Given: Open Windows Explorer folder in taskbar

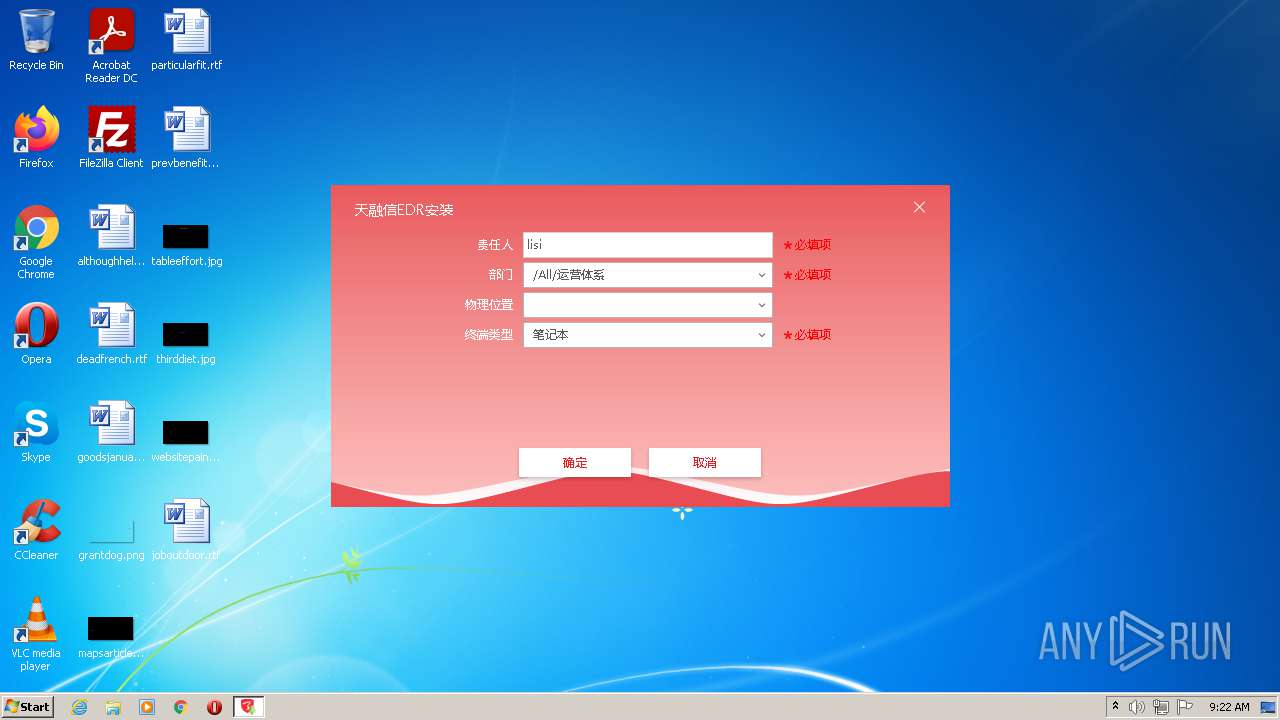Looking at the screenshot, I should pos(113,707).
